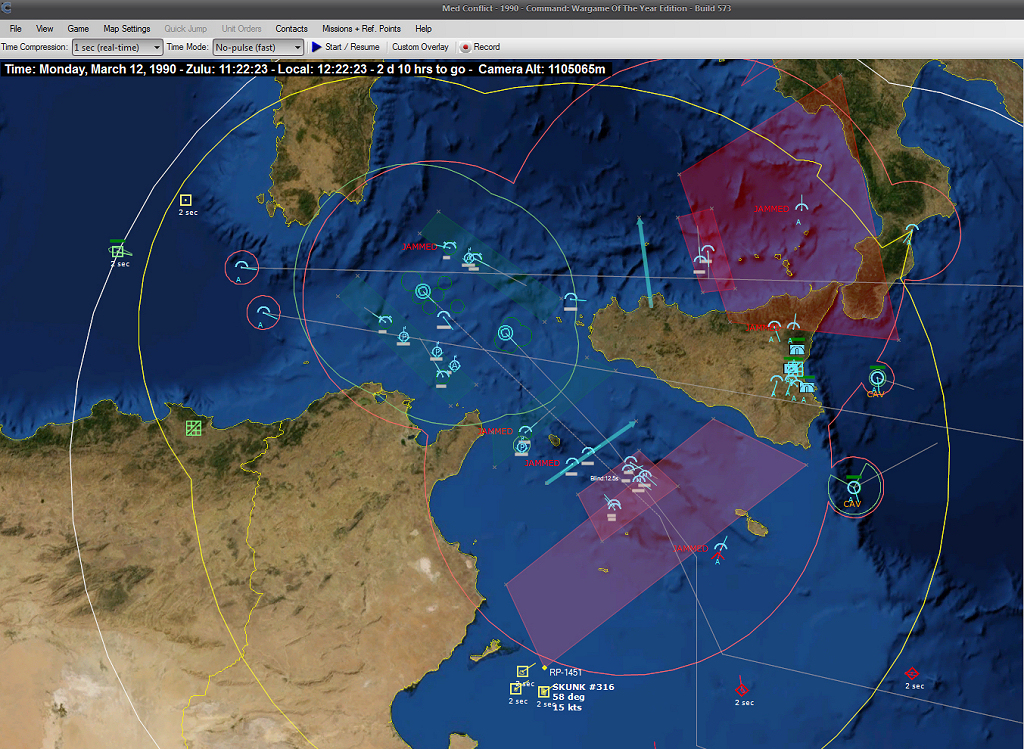Select southern CAV unit southeast of Sicily
The height and width of the screenshot is (749, 1024).
tap(853, 487)
